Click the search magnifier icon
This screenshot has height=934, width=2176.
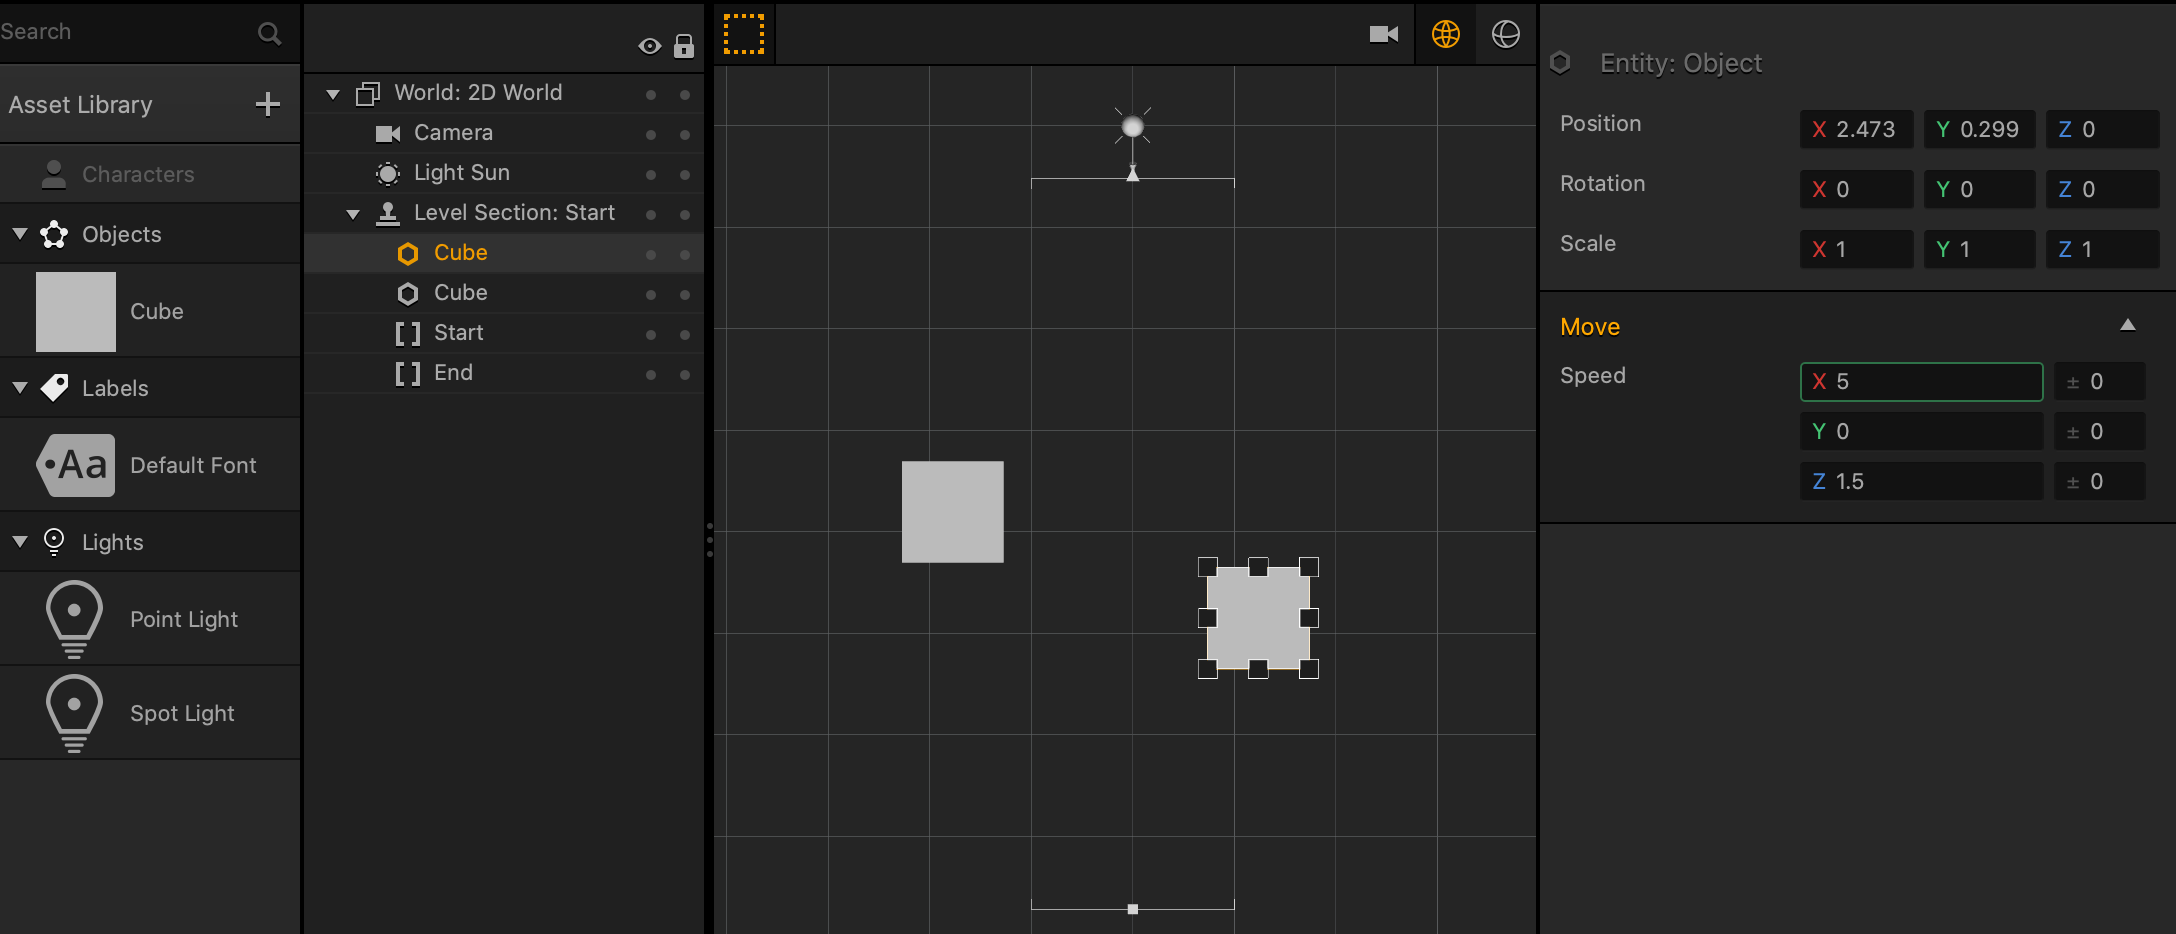pyautogui.click(x=269, y=33)
